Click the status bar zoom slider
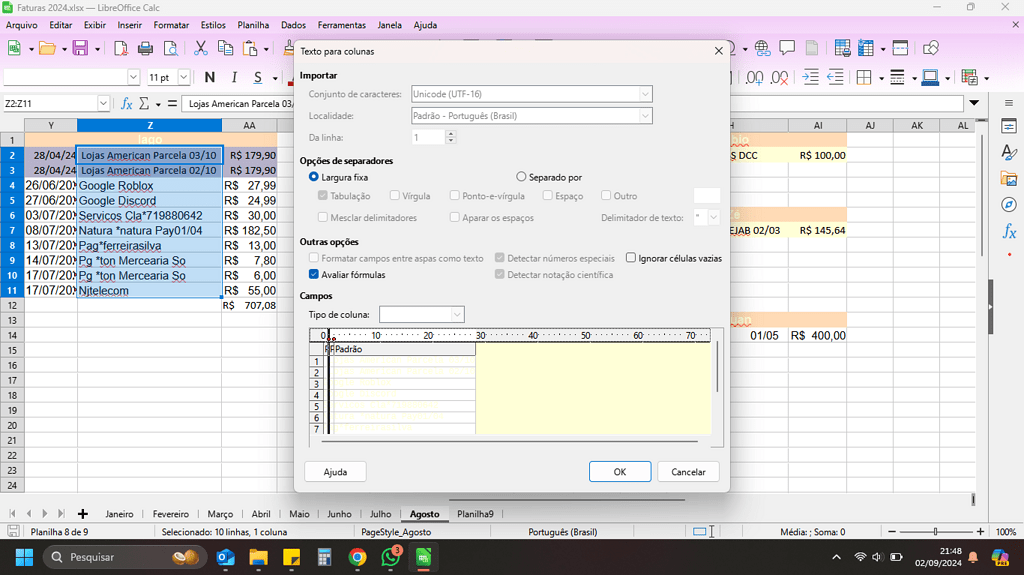1024x575 pixels. click(935, 532)
